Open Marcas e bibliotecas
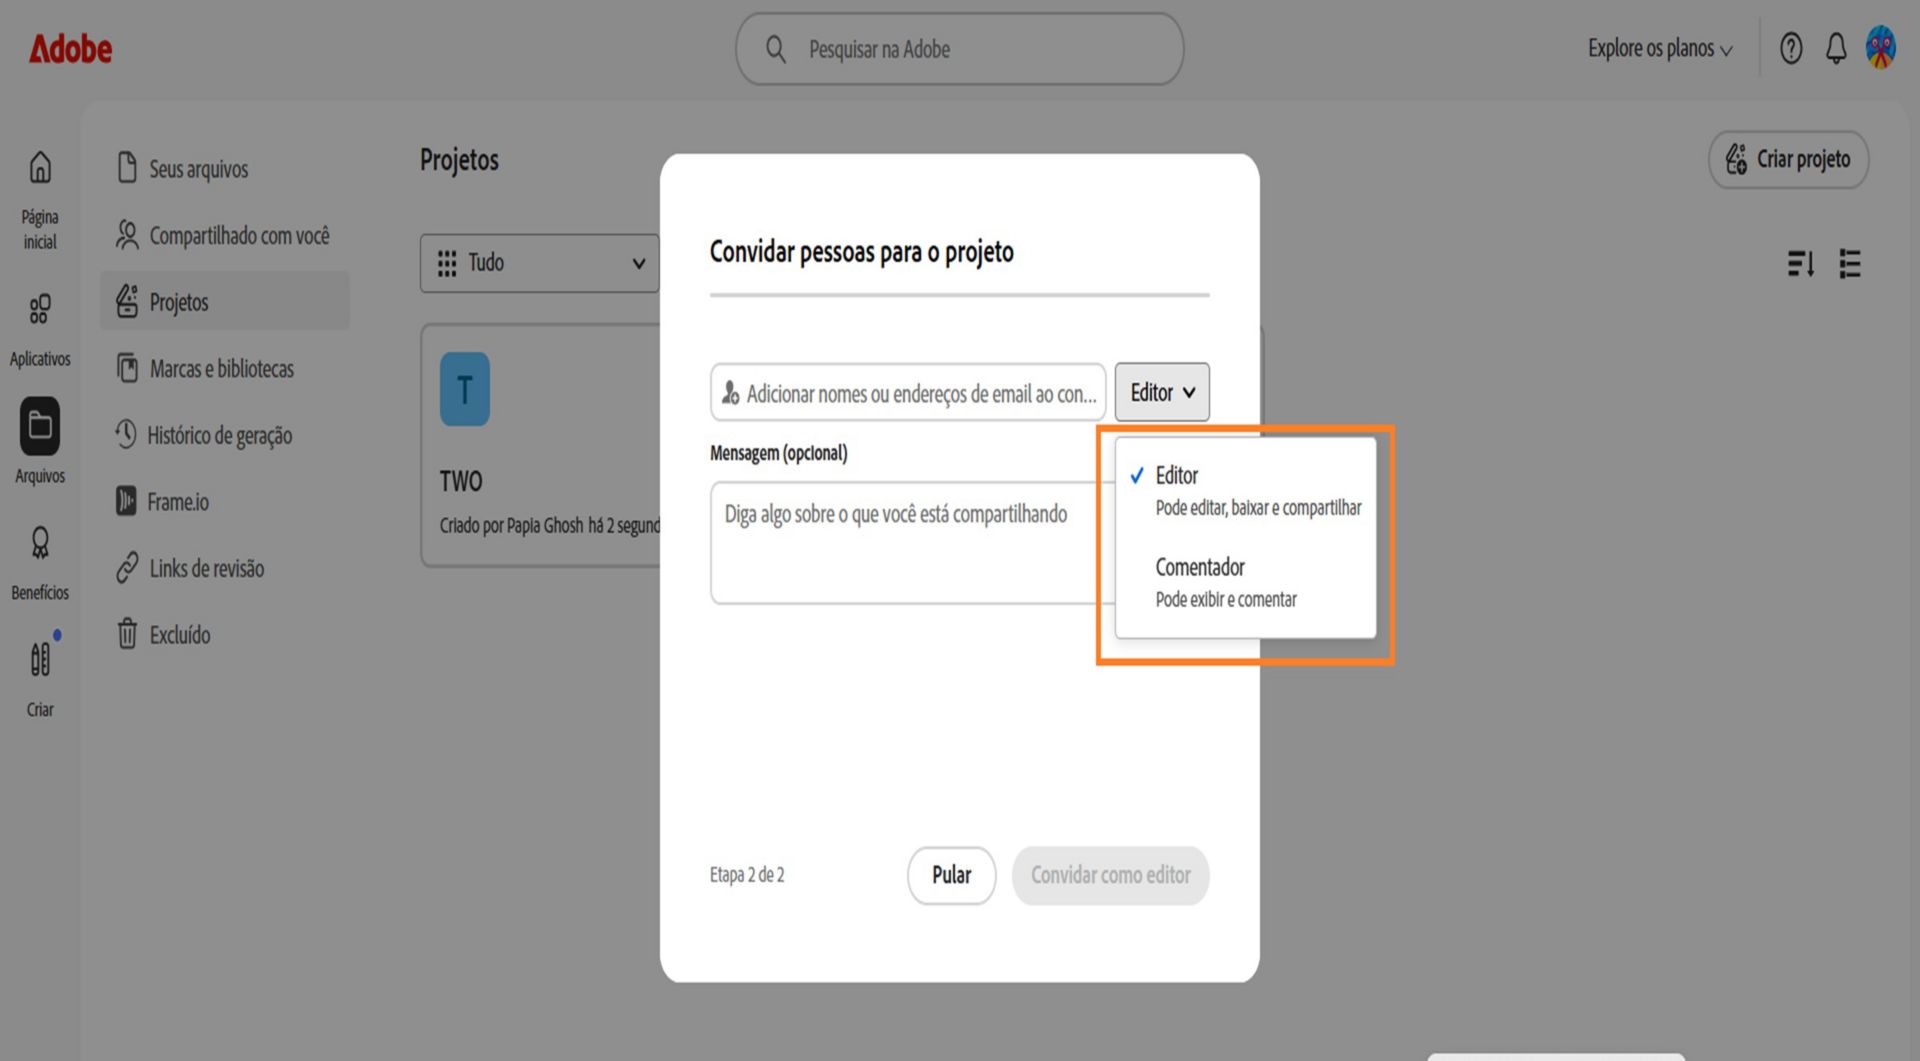Screen dimensions: 1920x1061 click(x=225, y=368)
